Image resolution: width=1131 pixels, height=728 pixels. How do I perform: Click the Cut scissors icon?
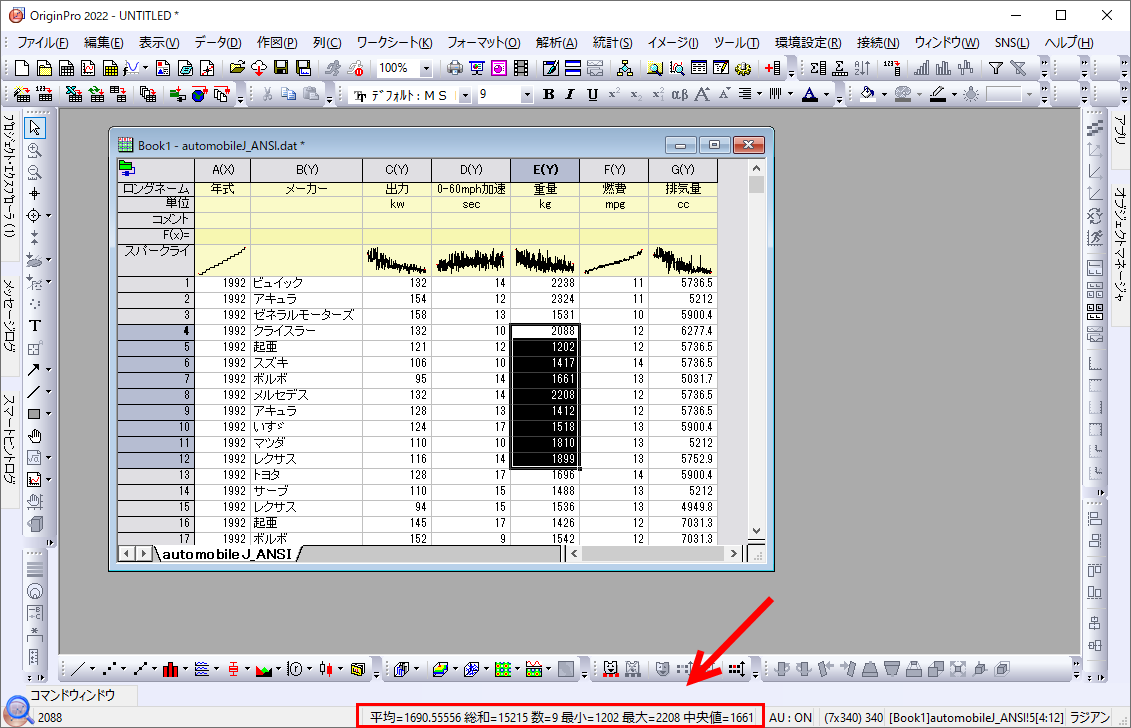(x=267, y=95)
